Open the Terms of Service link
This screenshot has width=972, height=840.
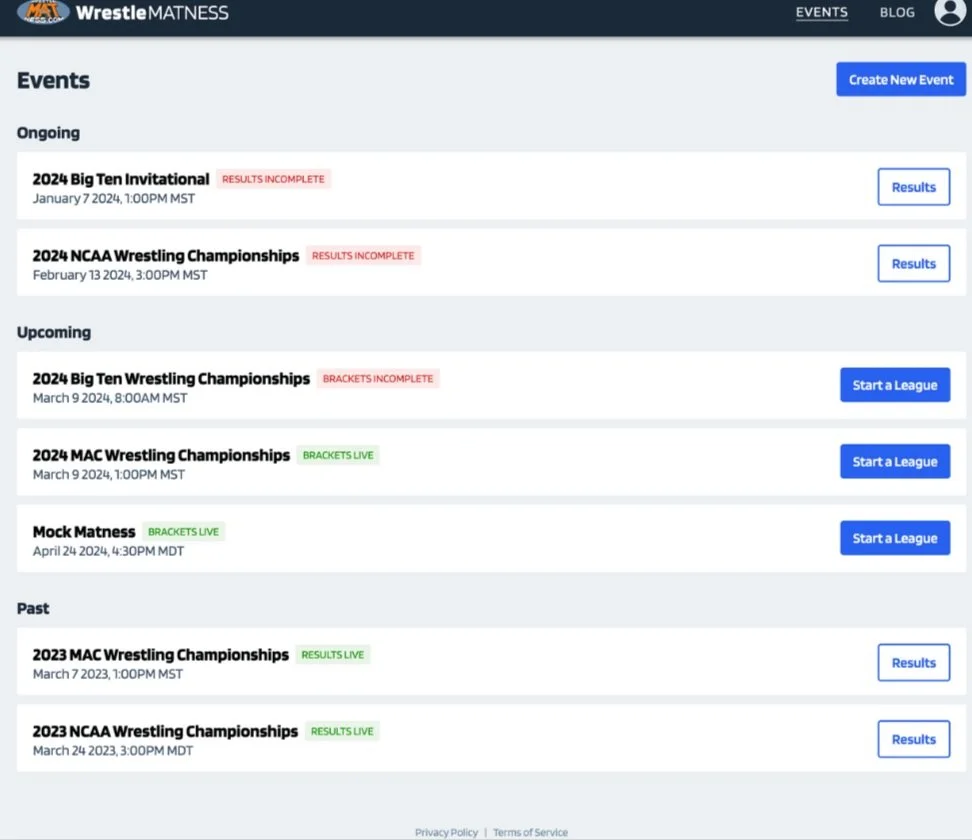[531, 832]
